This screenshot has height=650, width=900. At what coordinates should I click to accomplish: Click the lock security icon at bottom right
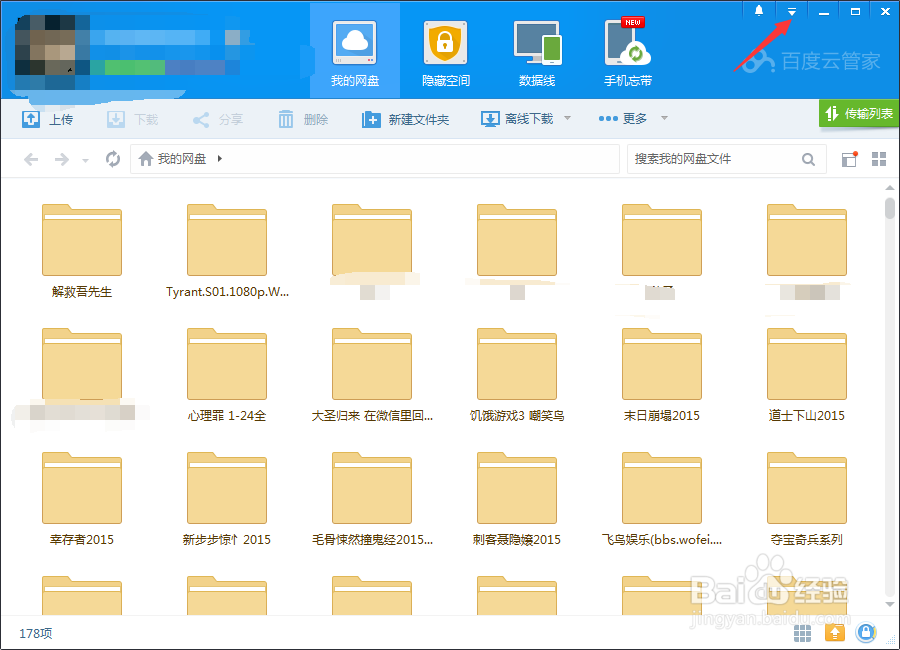[866, 633]
